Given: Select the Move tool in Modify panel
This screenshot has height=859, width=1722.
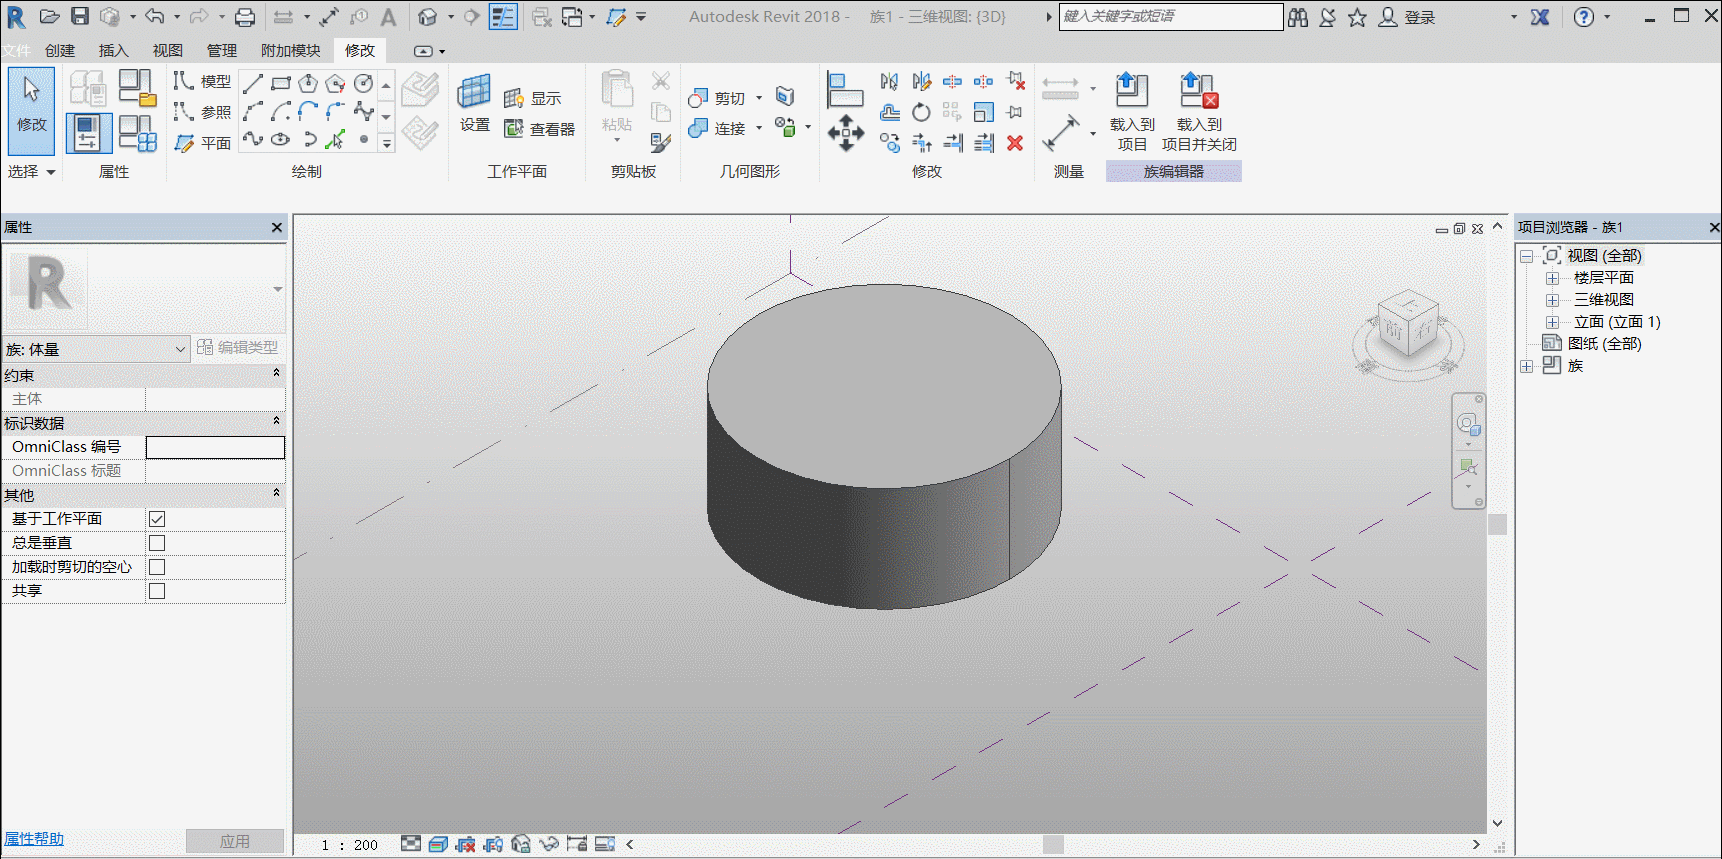Looking at the screenshot, I should click(846, 133).
